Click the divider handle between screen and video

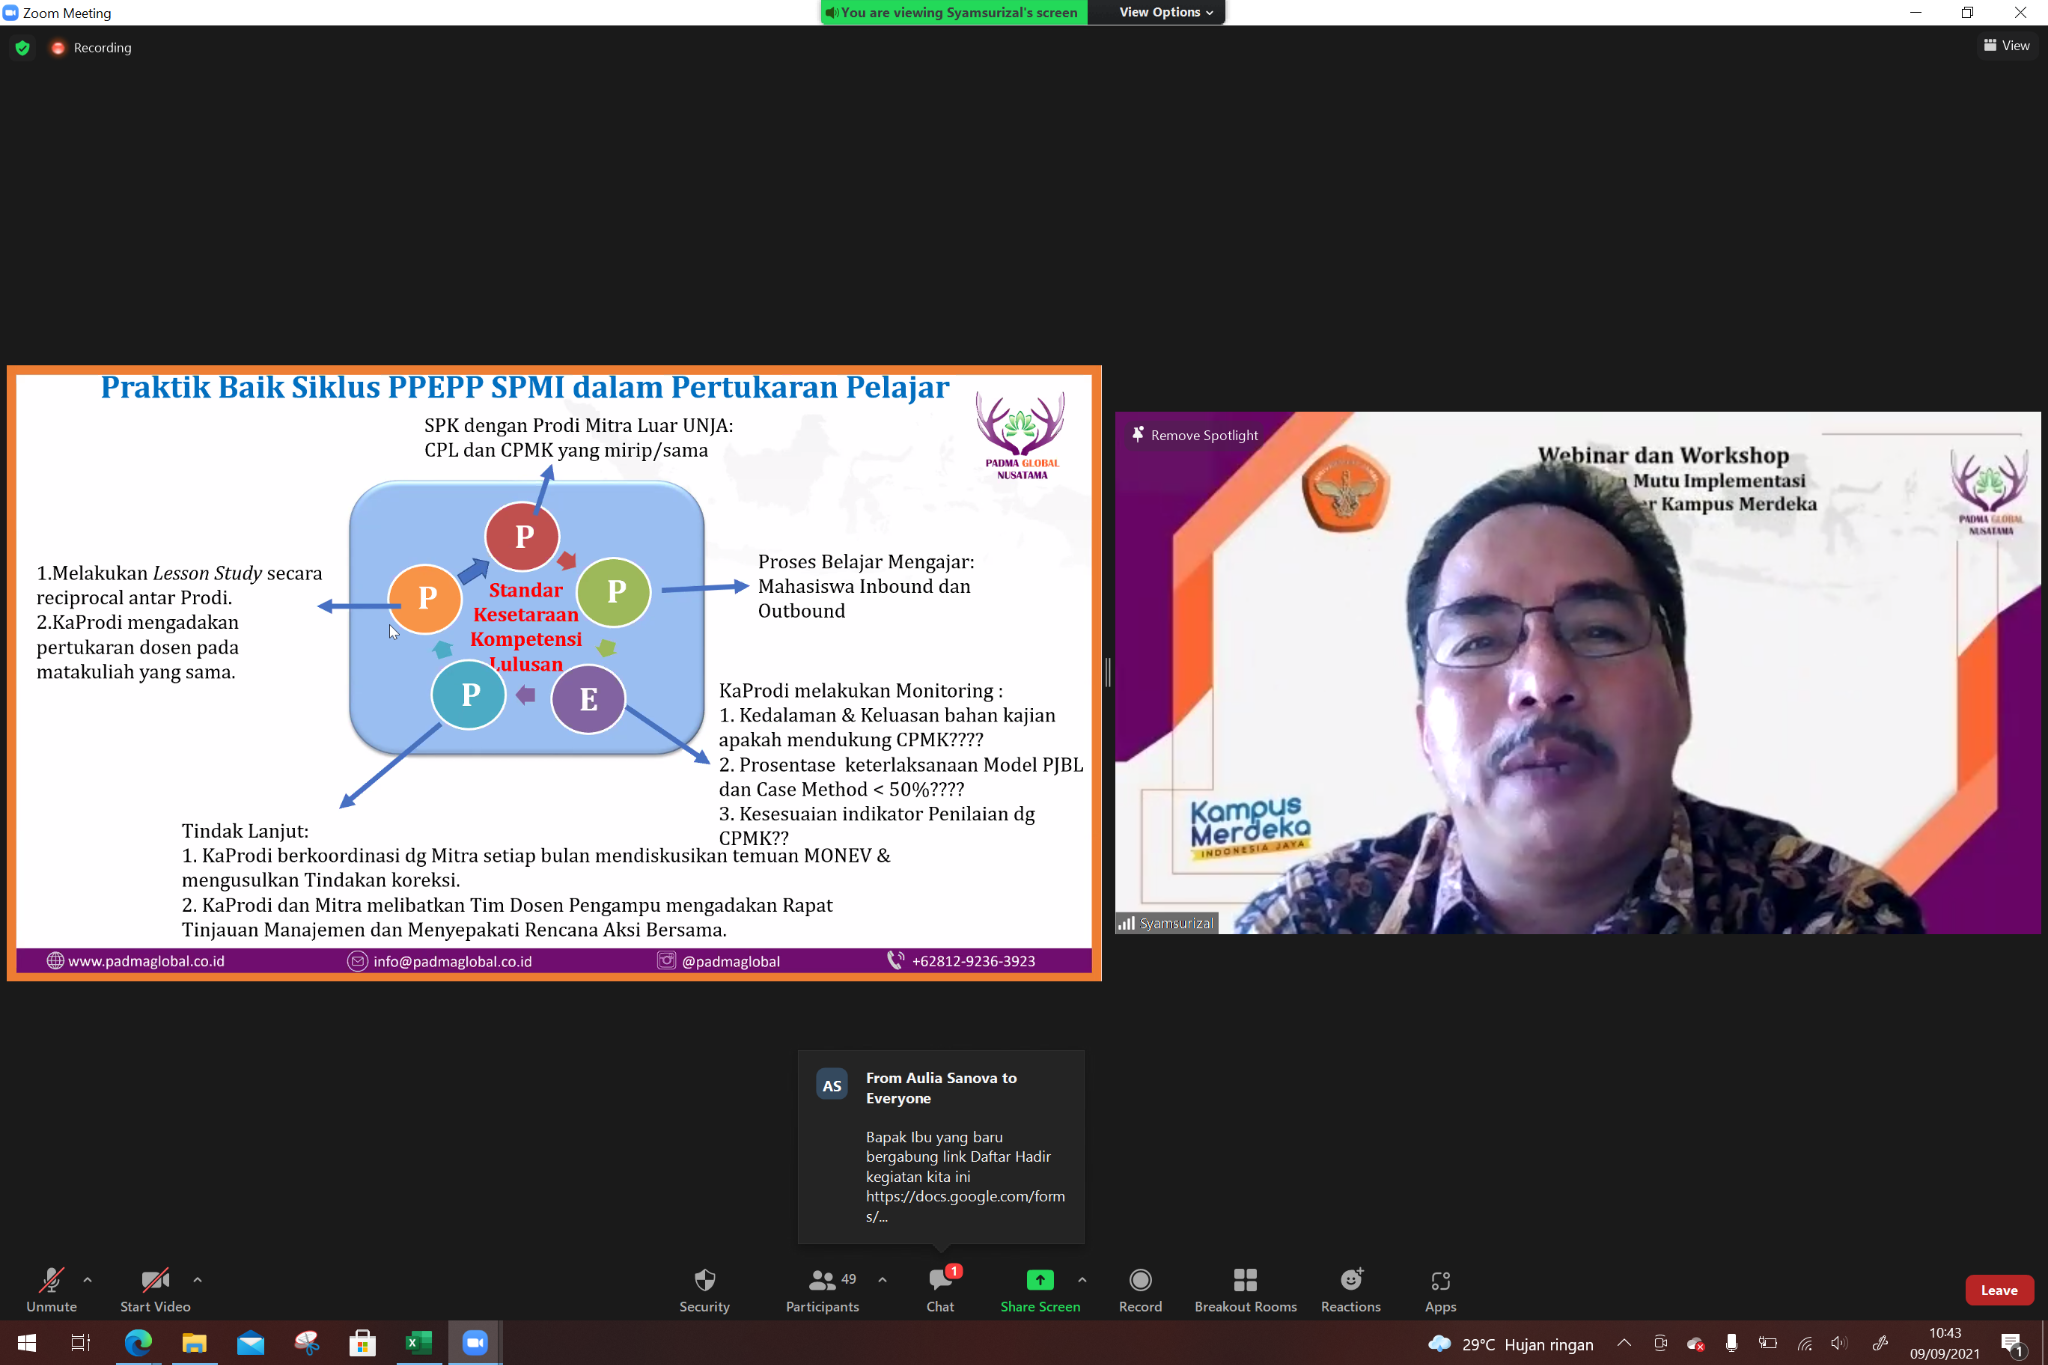pos(1108,673)
